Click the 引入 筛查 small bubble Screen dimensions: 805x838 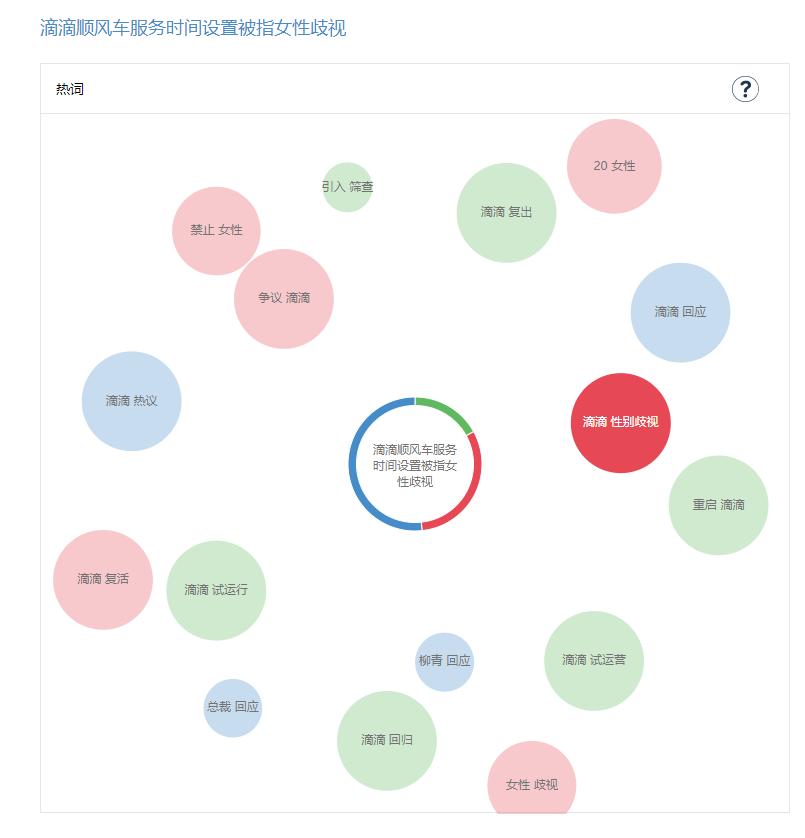click(x=347, y=187)
